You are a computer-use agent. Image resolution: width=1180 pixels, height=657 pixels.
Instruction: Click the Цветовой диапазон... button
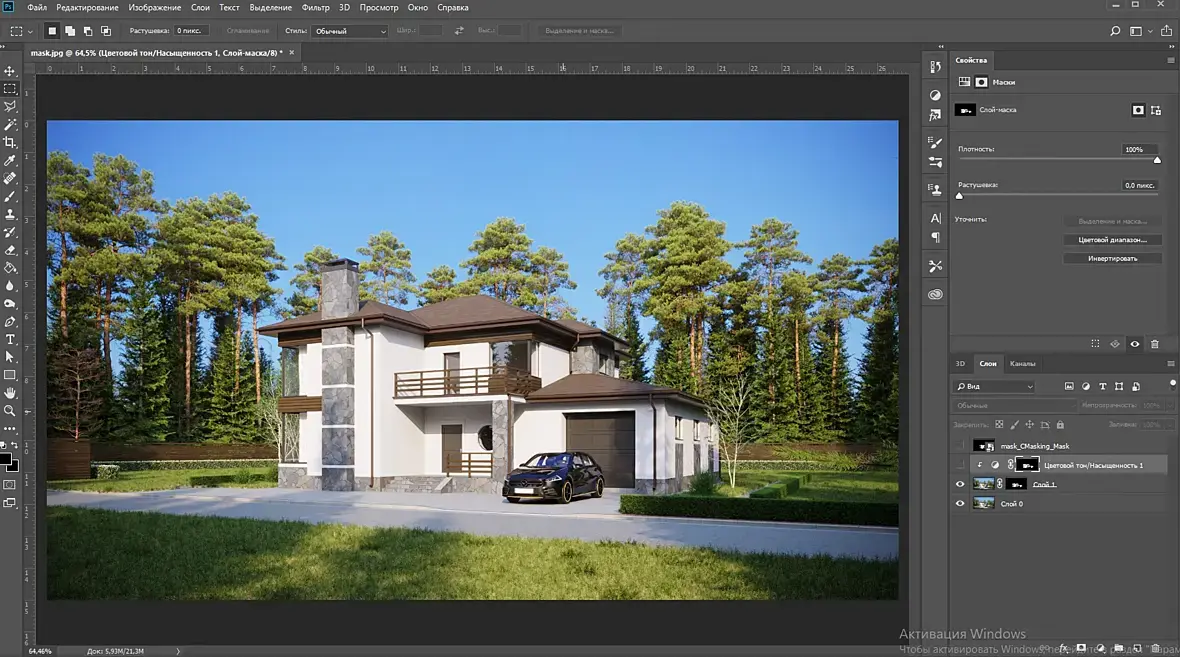pyautogui.click(x=1112, y=240)
